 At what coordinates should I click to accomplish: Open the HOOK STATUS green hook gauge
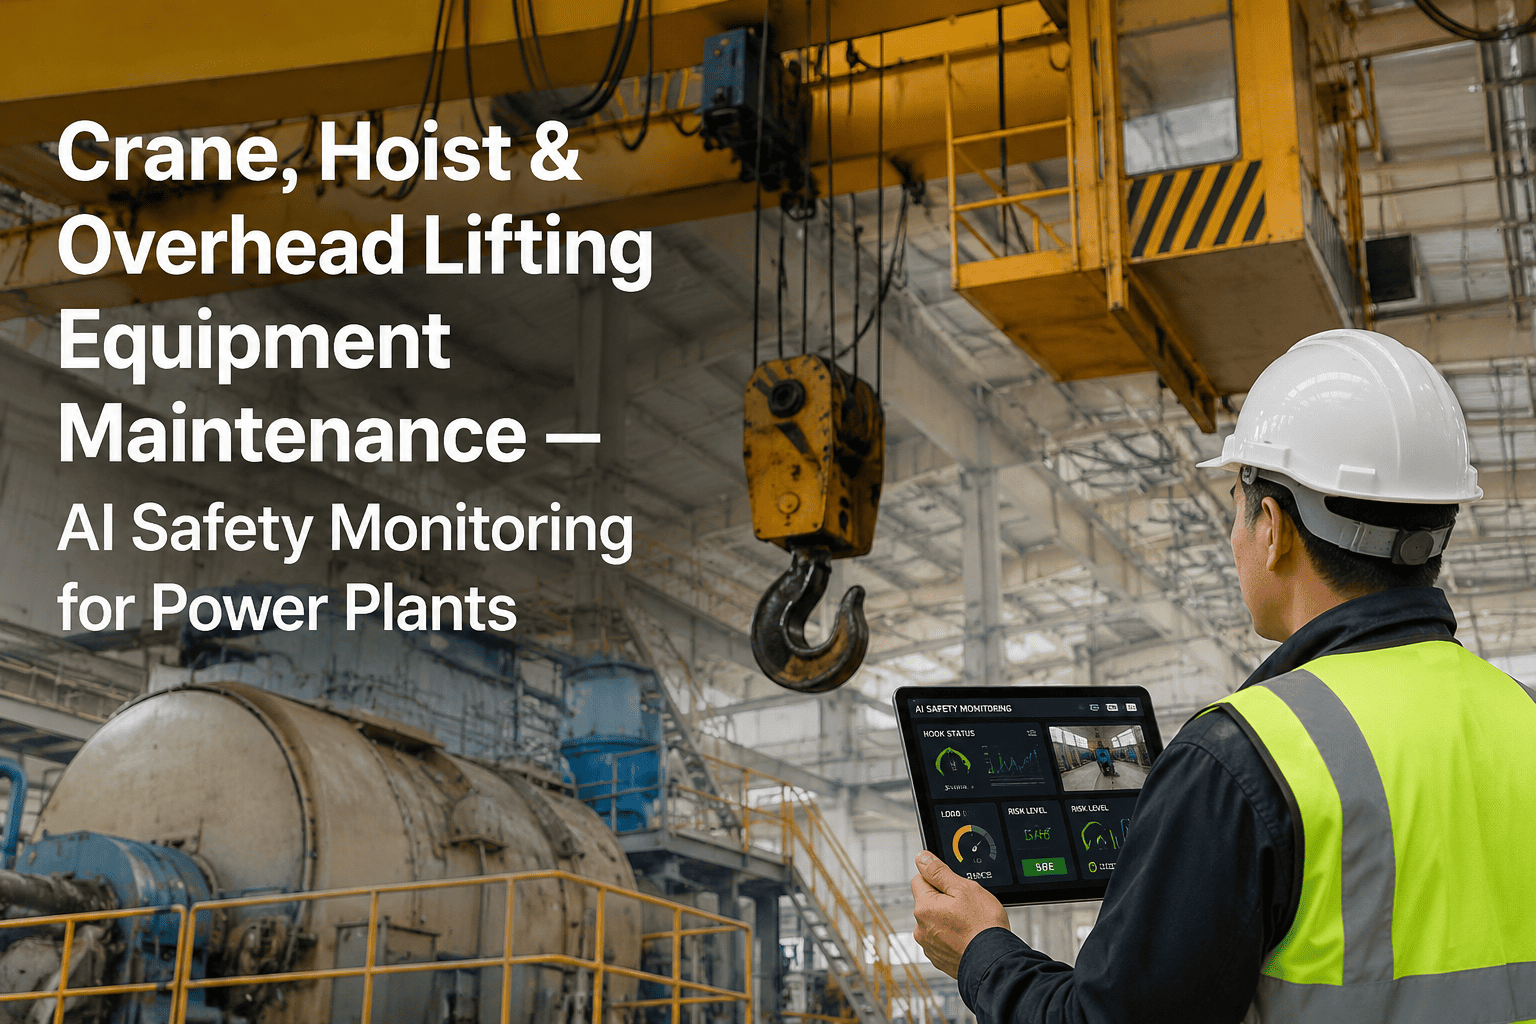(953, 762)
